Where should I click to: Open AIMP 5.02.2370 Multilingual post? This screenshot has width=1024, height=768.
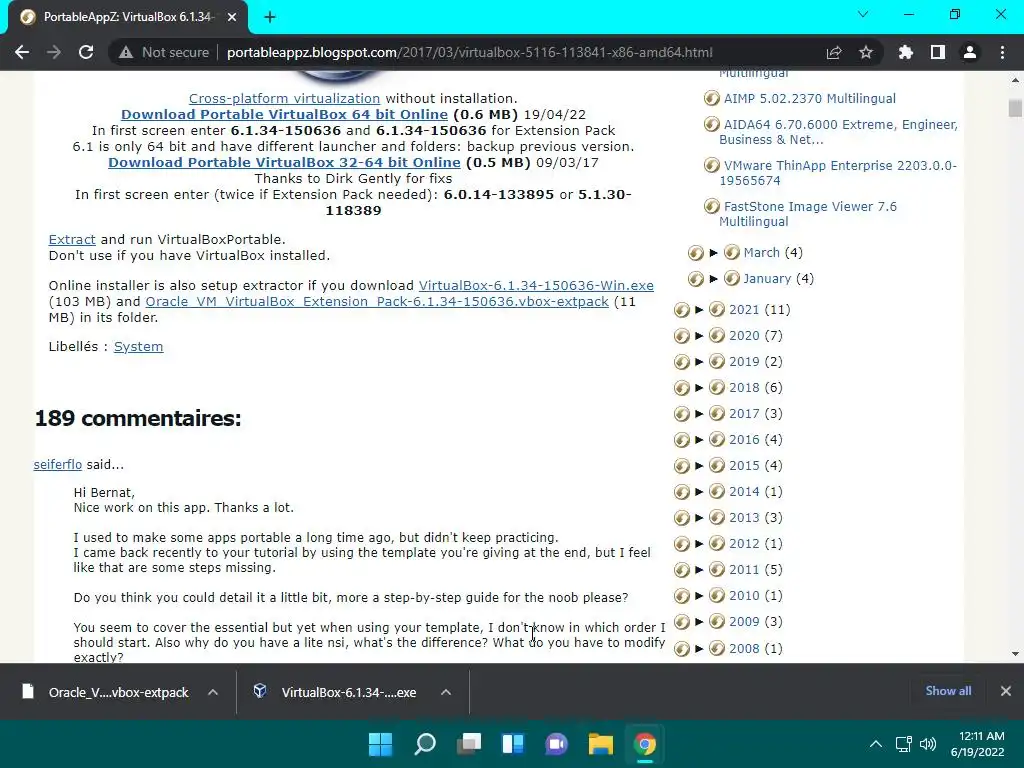(809, 99)
